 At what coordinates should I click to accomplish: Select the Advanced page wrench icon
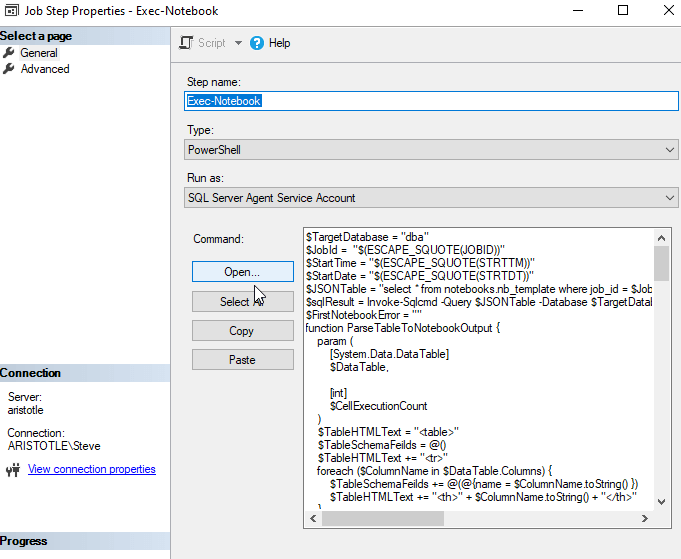(9, 69)
